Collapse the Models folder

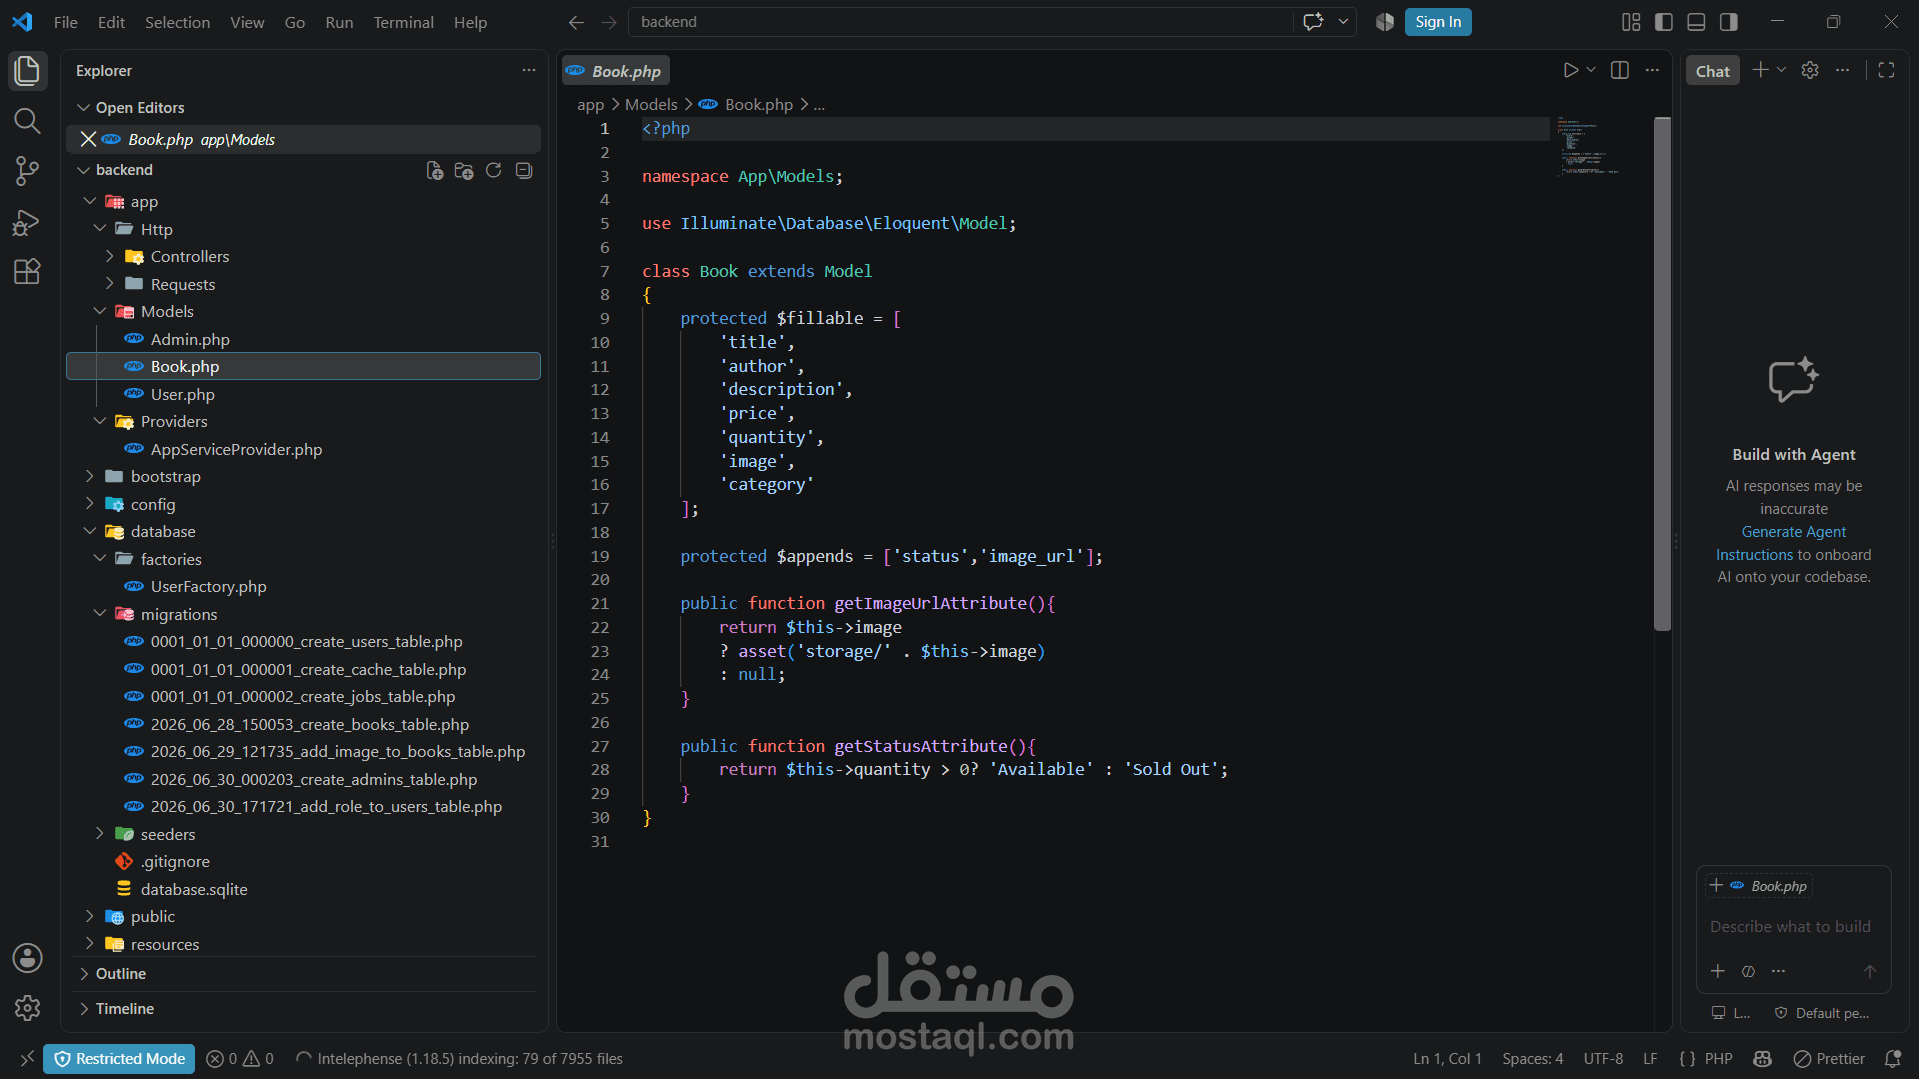pos(100,312)
